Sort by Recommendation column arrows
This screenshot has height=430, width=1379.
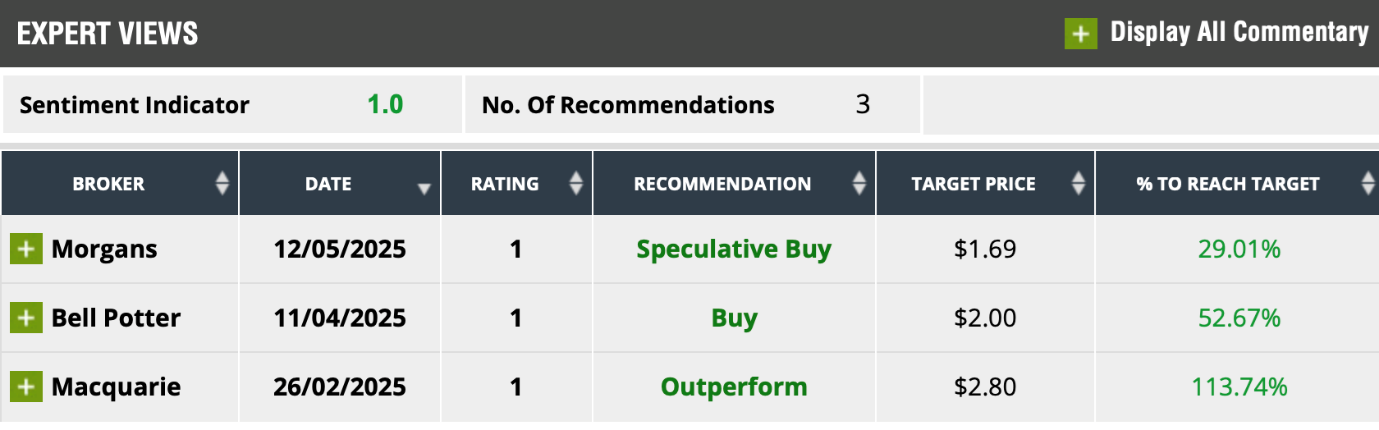pos(859,184)
